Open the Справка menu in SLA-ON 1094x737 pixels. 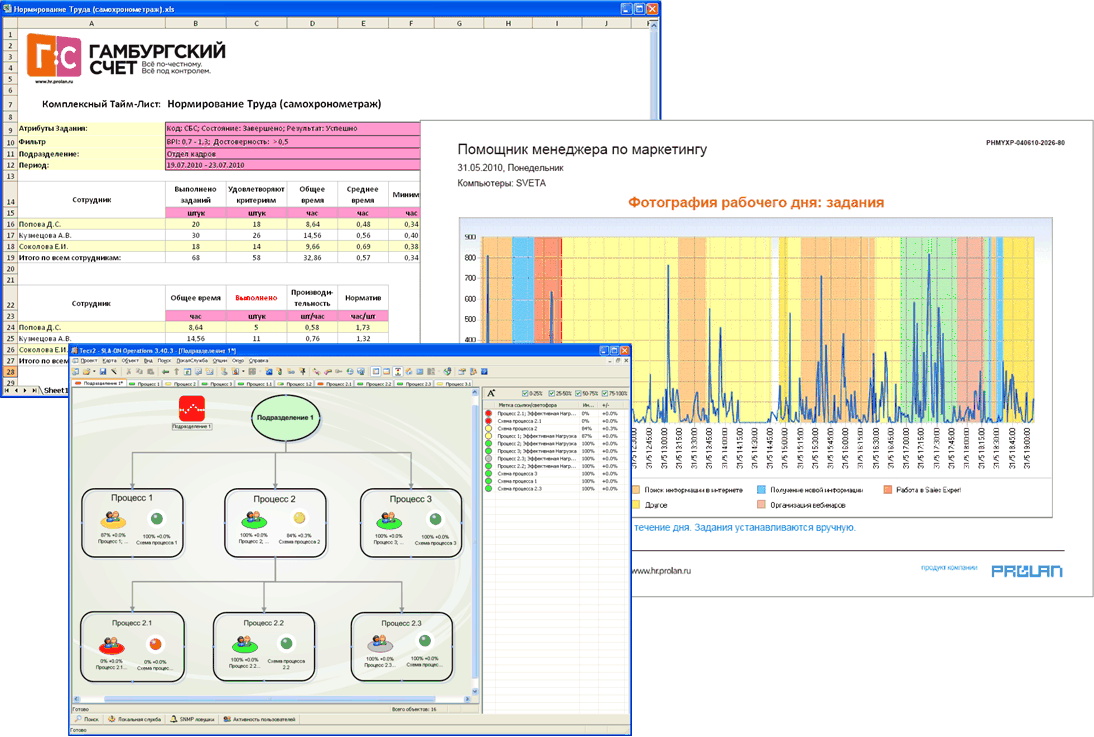pyautogui.click(x=259, y=361)
